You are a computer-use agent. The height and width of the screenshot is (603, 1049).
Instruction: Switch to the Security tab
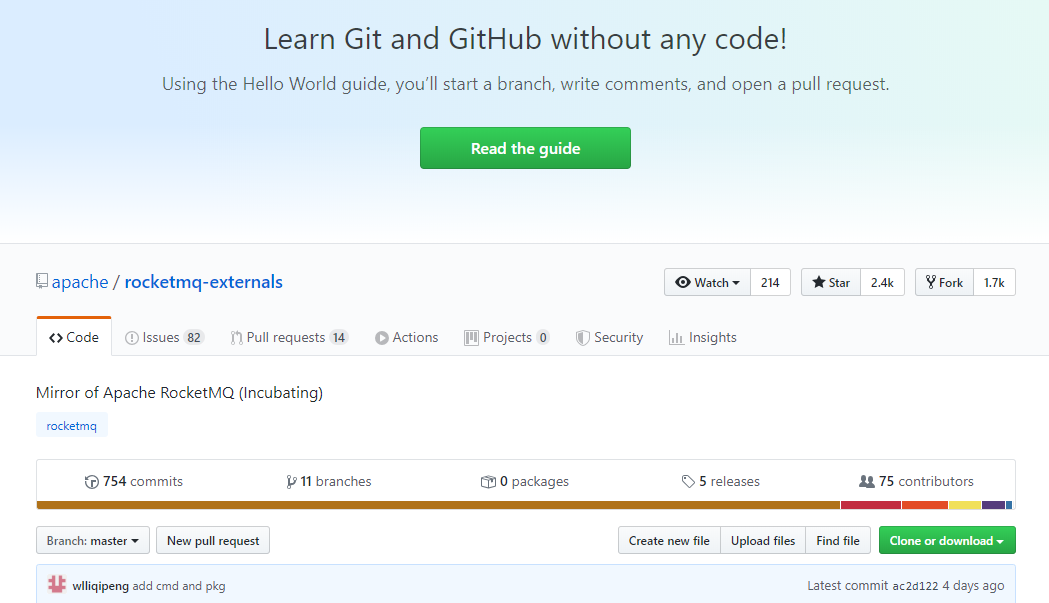pos(609,337)
